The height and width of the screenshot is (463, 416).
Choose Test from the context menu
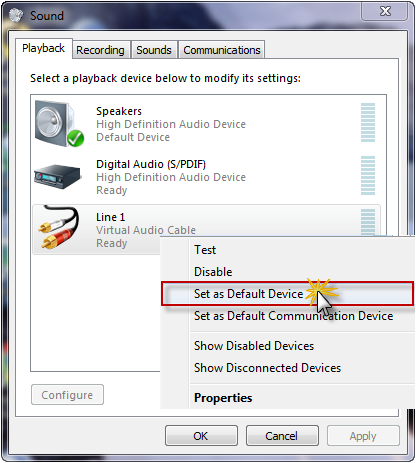[205, 250]
